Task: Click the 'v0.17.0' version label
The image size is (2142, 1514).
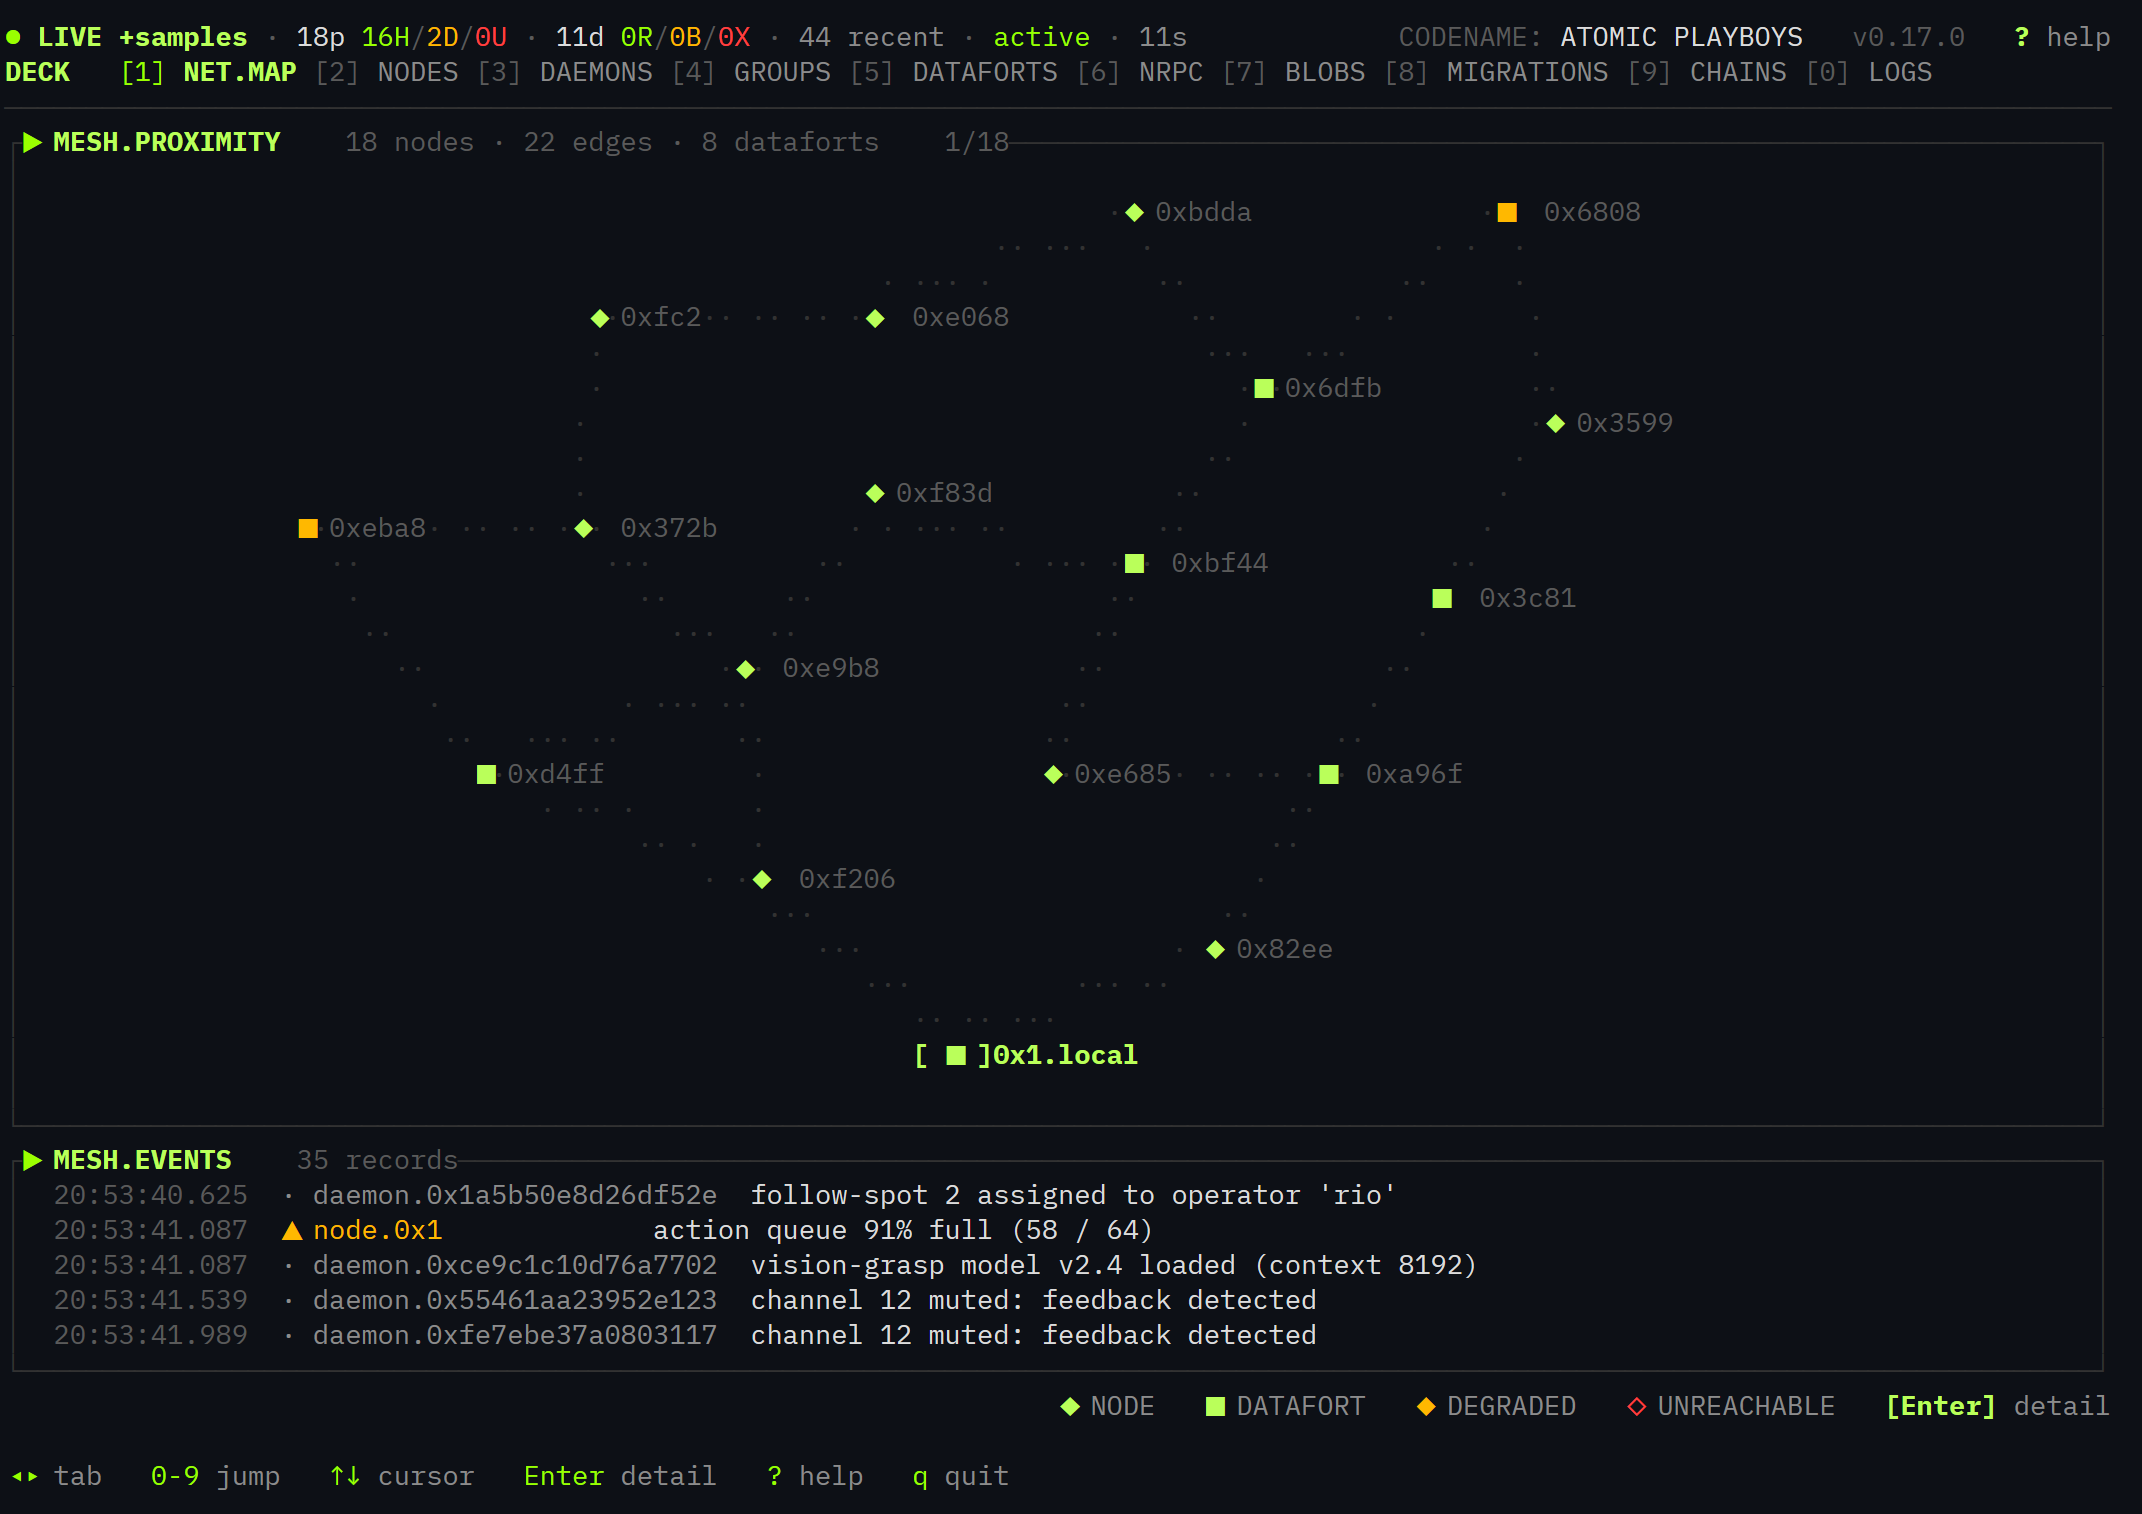Action: click(1908, 37)
